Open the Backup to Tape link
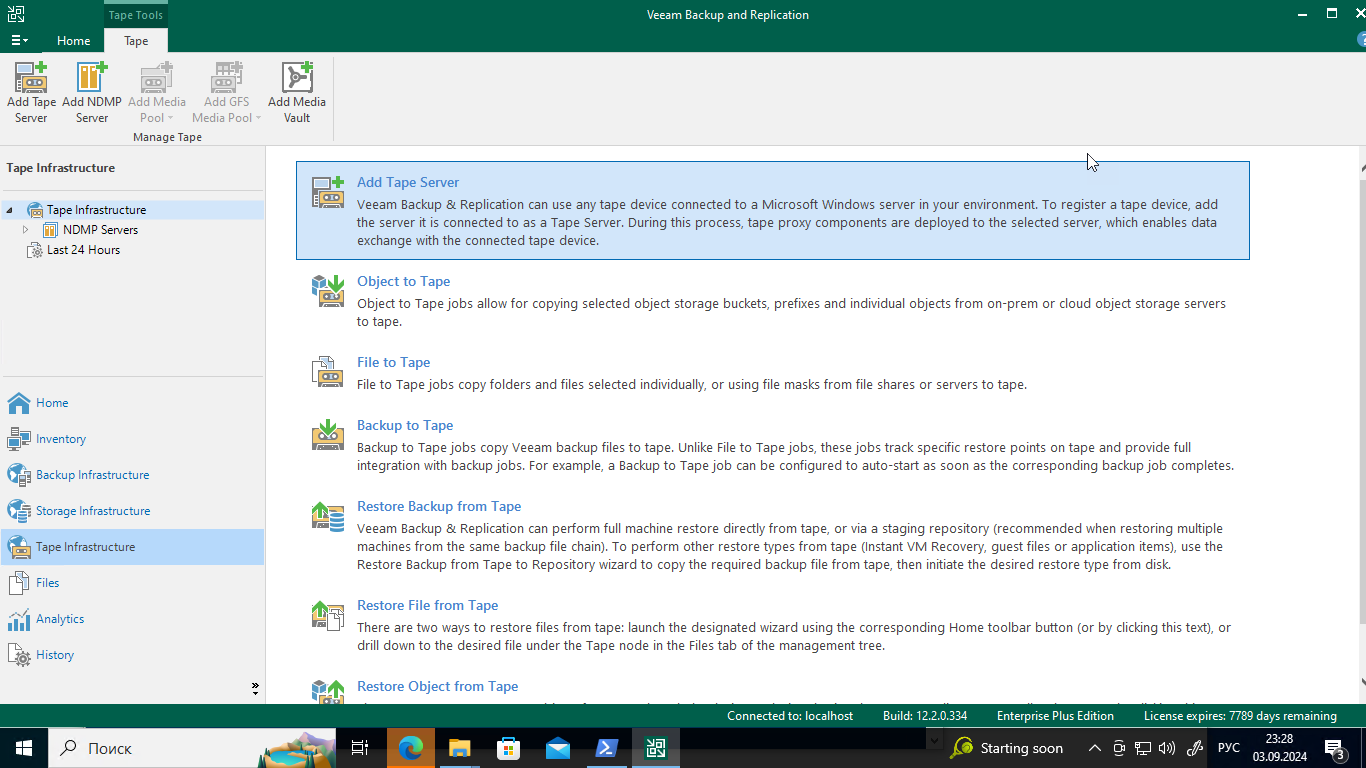This screenshot has height=768, width=1366. coord(405,425)
